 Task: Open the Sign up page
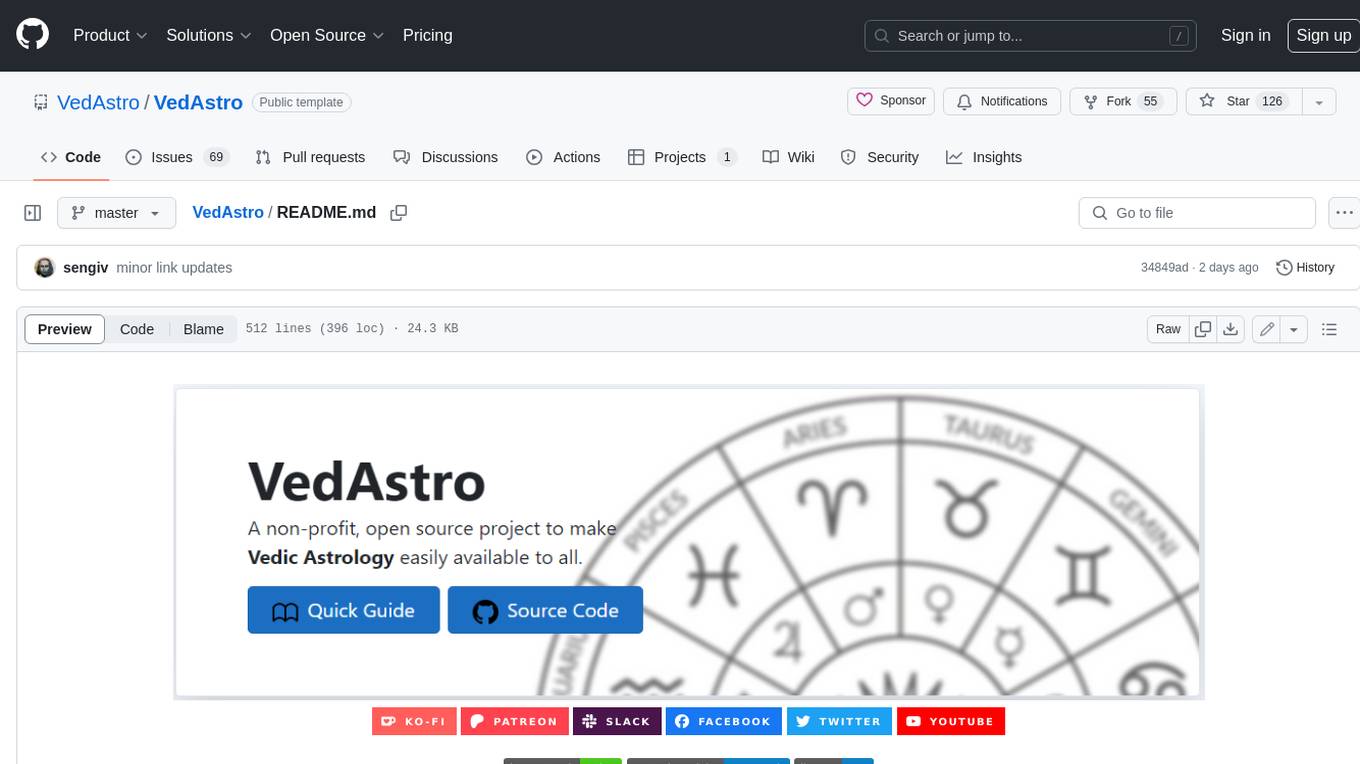pos(1323,35)
